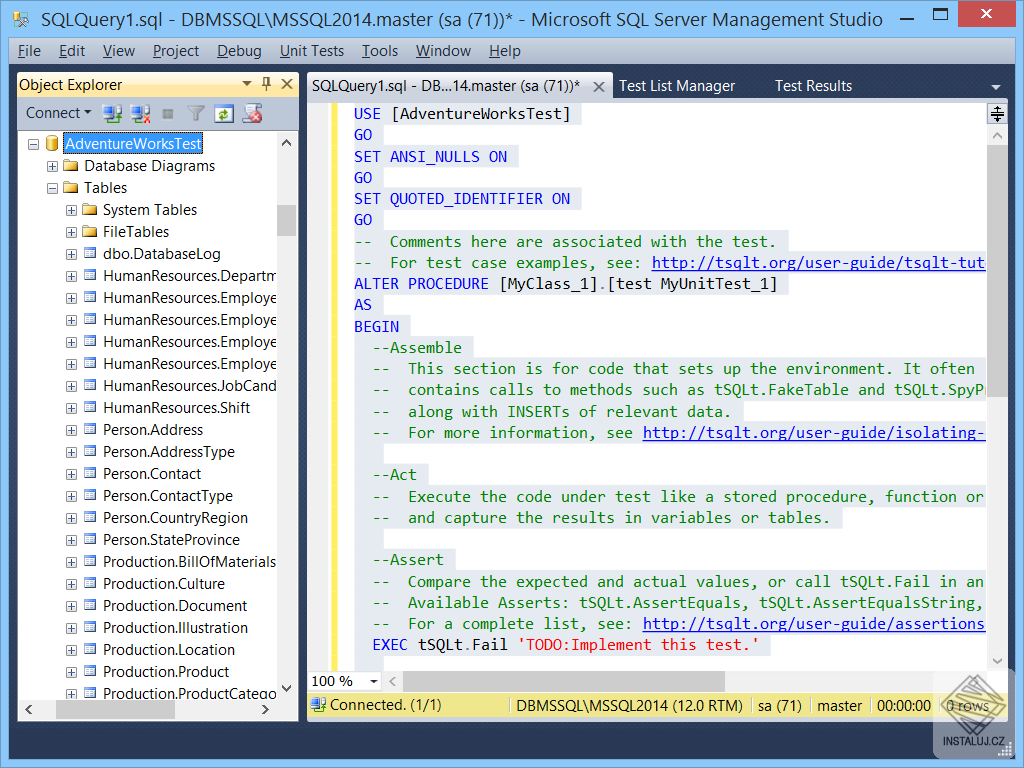
Task: Click the Person.ContactType table icon
Action: pyautogui.click(x=90, y=496)
